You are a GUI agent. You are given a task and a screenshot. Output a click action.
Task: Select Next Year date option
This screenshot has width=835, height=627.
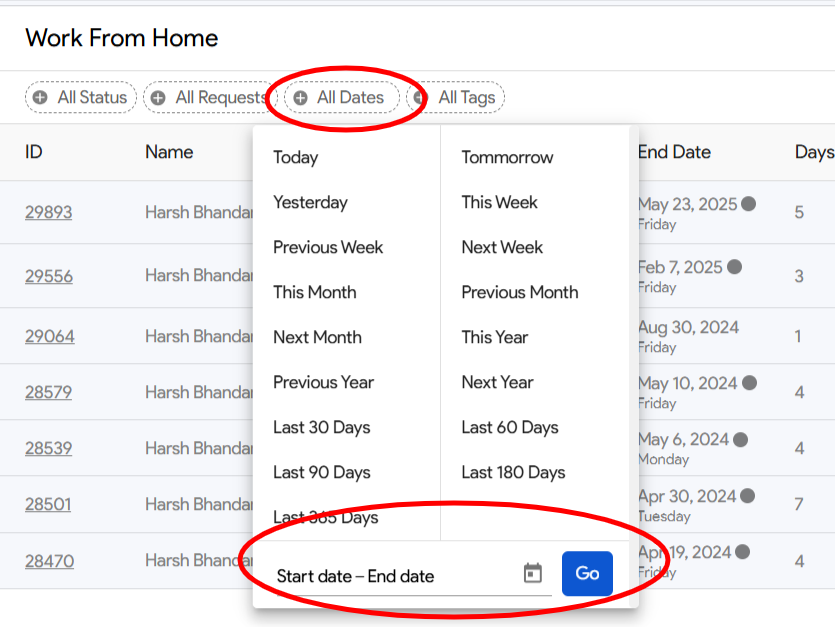tap(497, 382)
